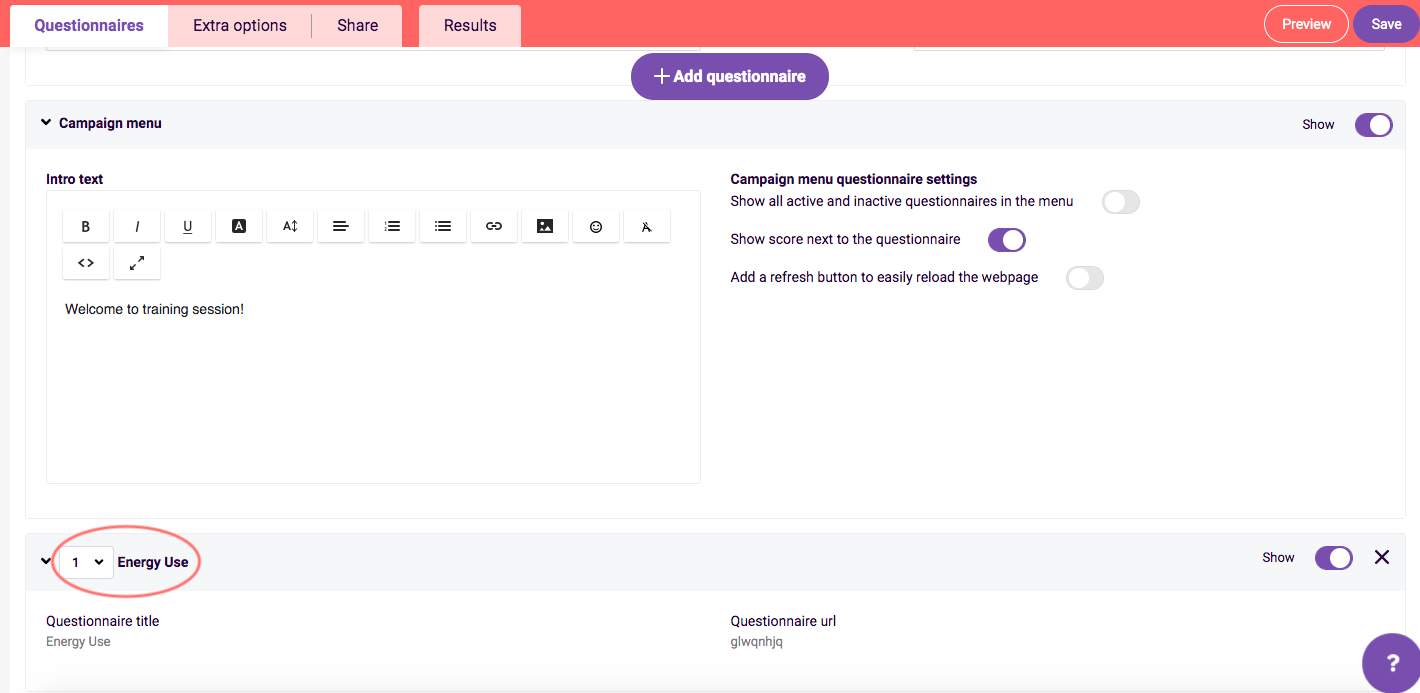
Task: Collapse the Energy Use questionnaire section
Action: click(x=44, y=561)
